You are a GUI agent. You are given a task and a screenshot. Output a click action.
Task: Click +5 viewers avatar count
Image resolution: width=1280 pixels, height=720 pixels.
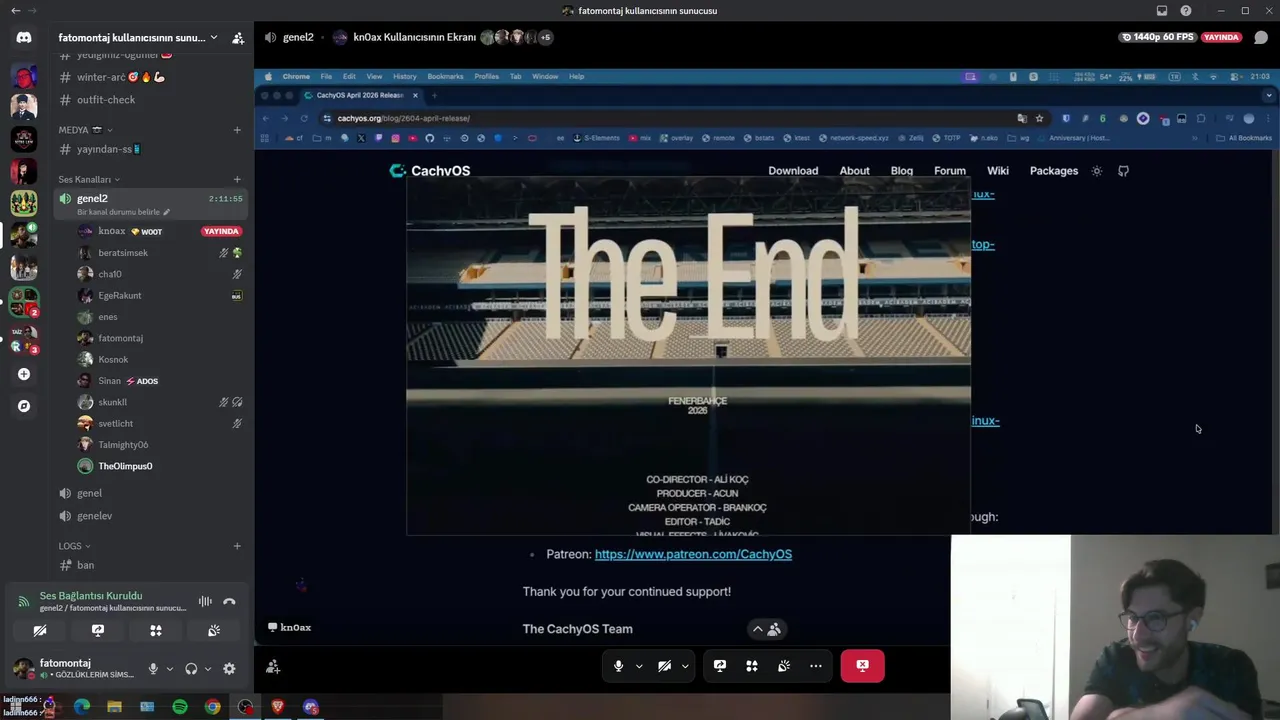545,38
